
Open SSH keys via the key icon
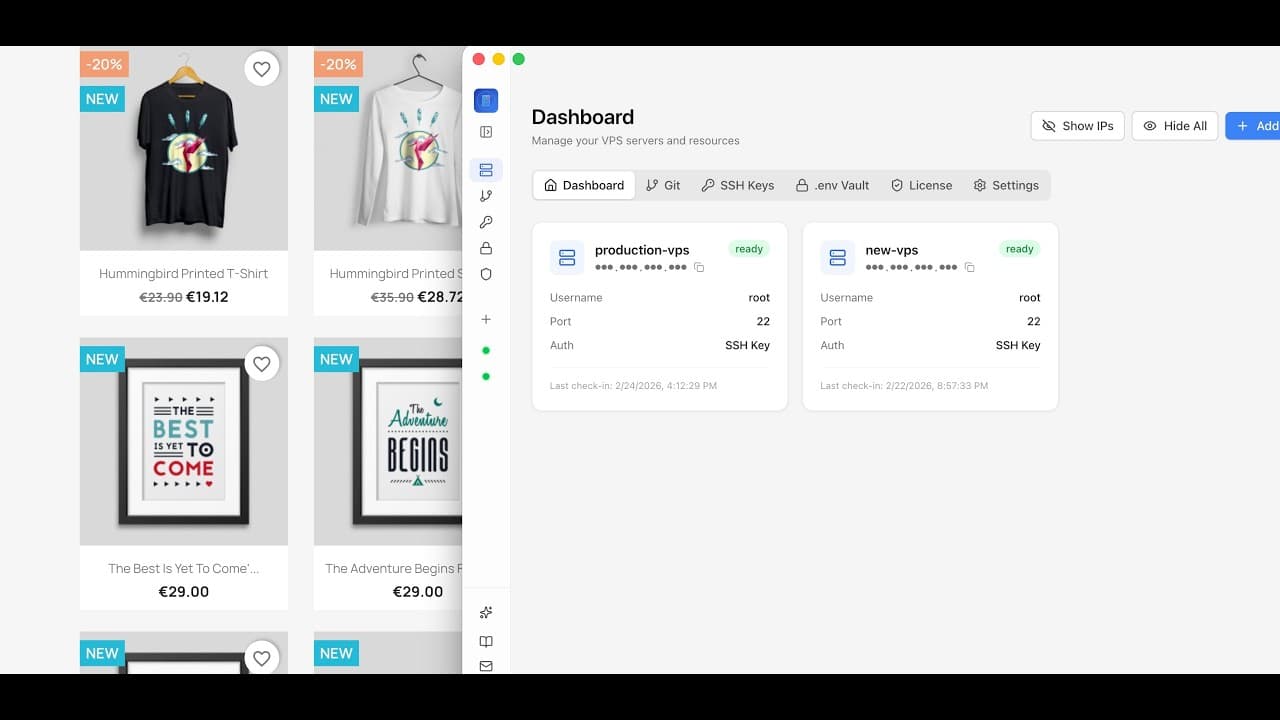(x=486, y=222)
